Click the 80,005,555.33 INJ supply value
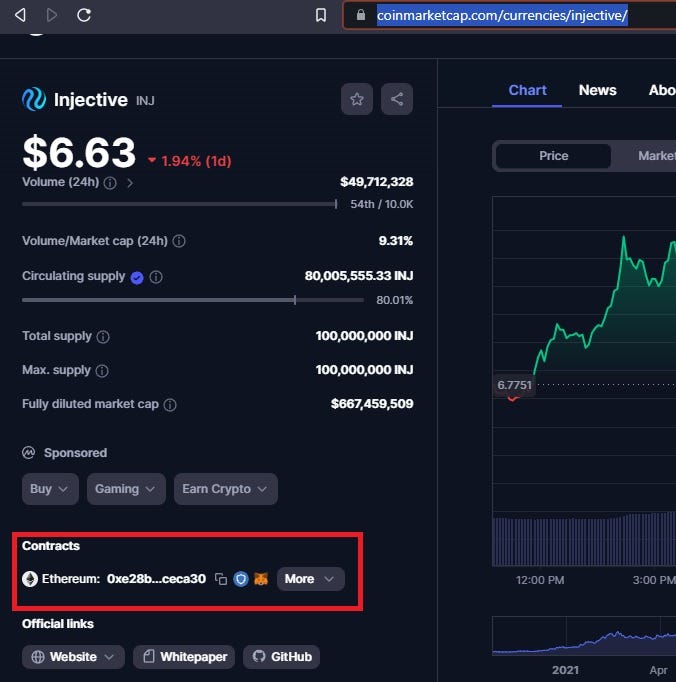Viewport: 676px width, 682px height. coord(359,276)
